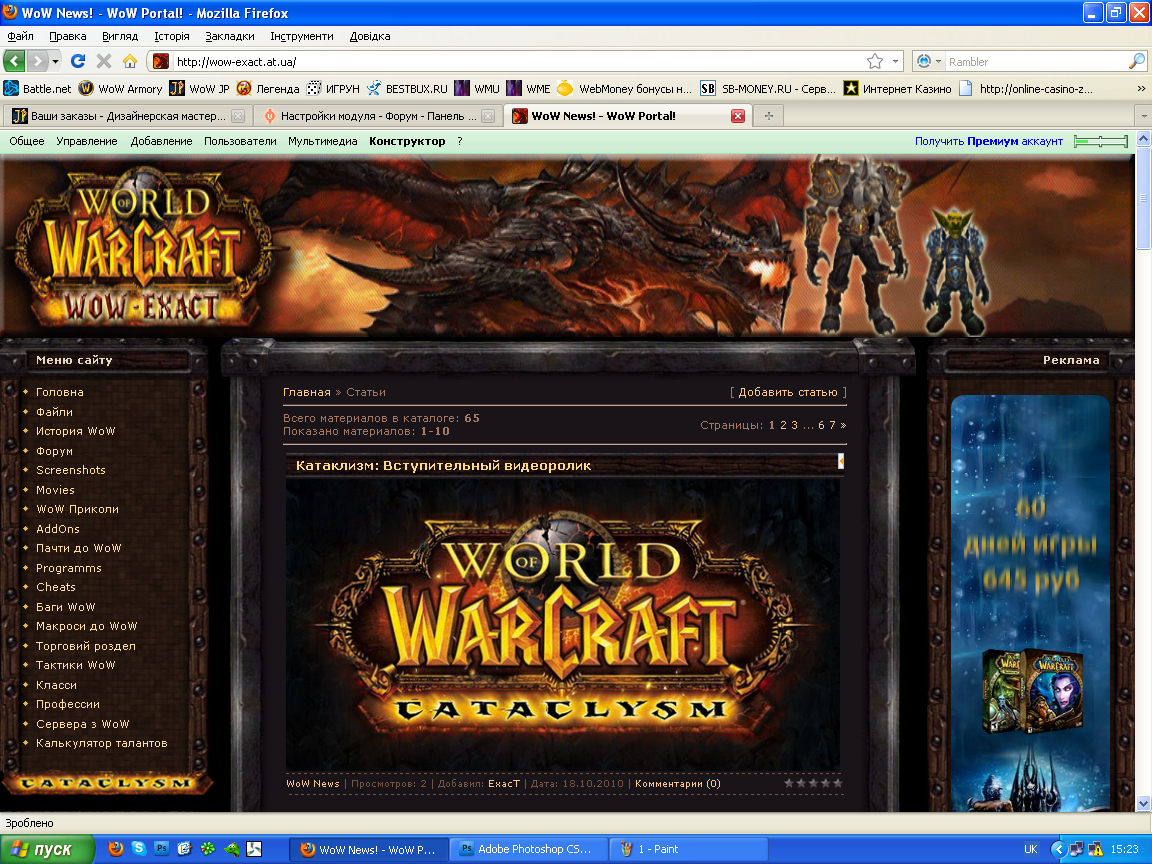Open the Cataclysm video thumbnail

(x=563, y=624)
